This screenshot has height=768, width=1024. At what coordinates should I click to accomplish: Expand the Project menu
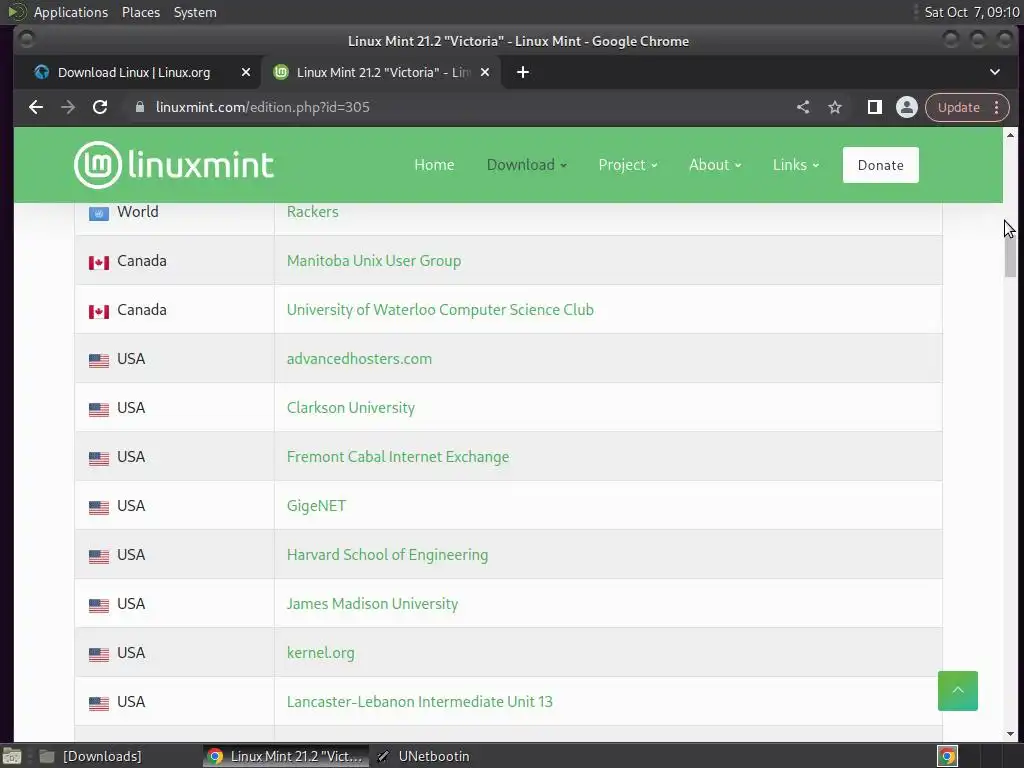628,165
